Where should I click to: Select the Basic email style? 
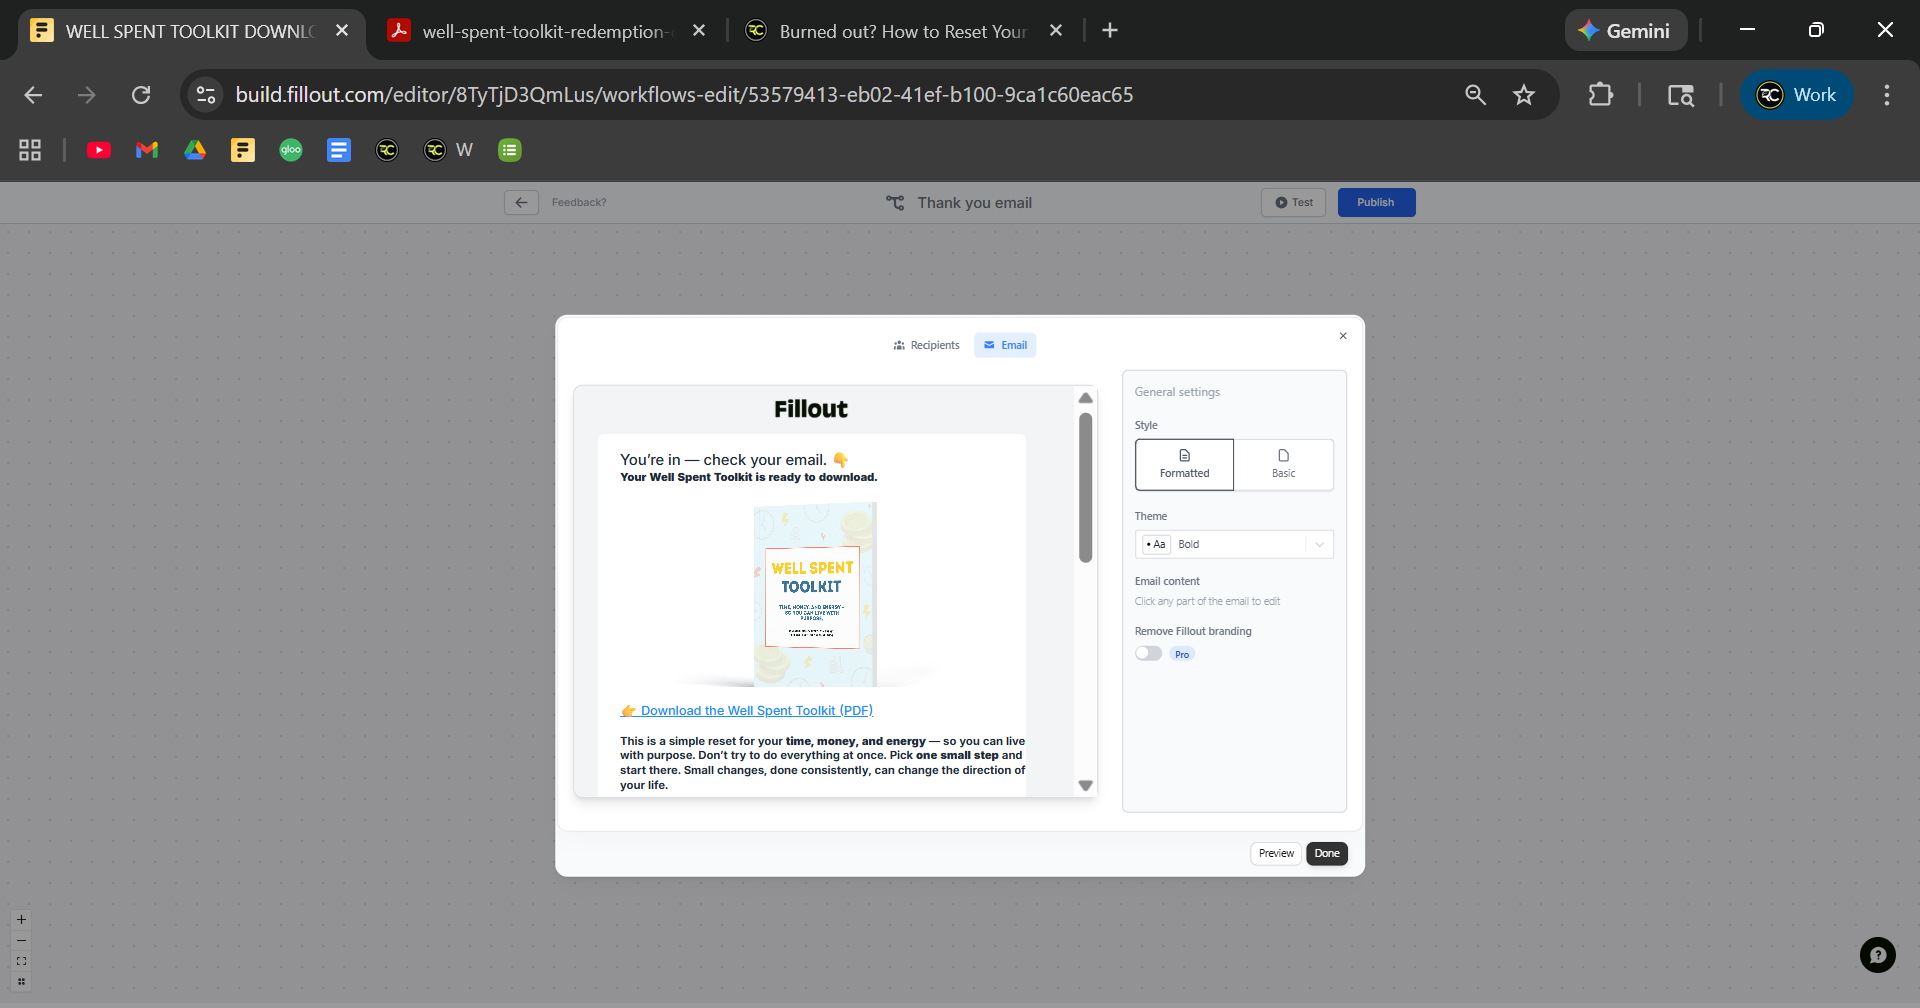1283,464
